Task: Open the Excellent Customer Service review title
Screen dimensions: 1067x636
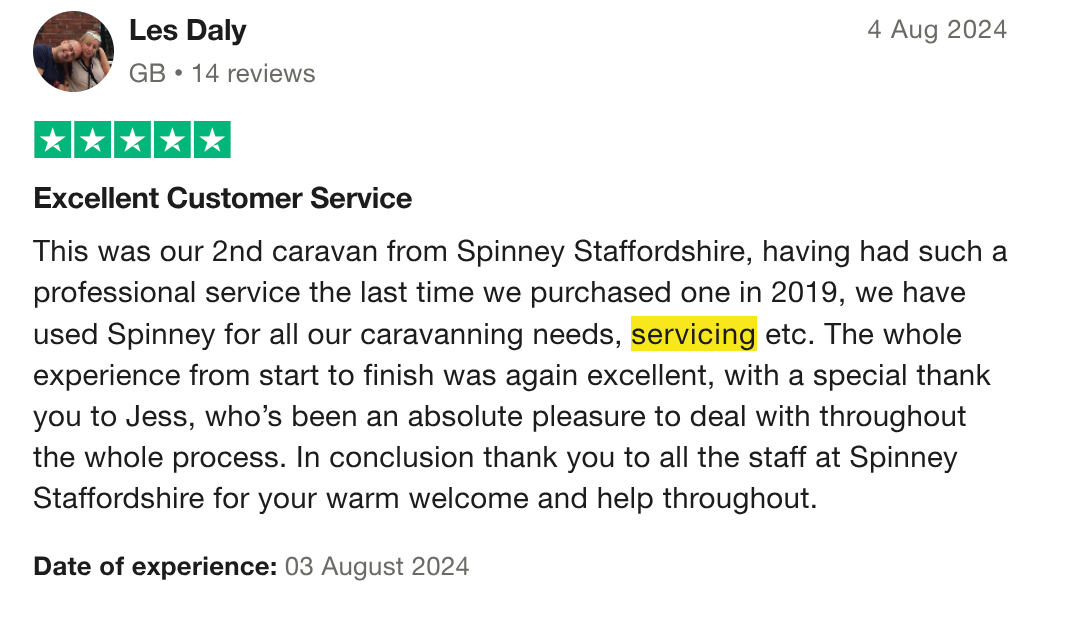Action: click(222, 198)
